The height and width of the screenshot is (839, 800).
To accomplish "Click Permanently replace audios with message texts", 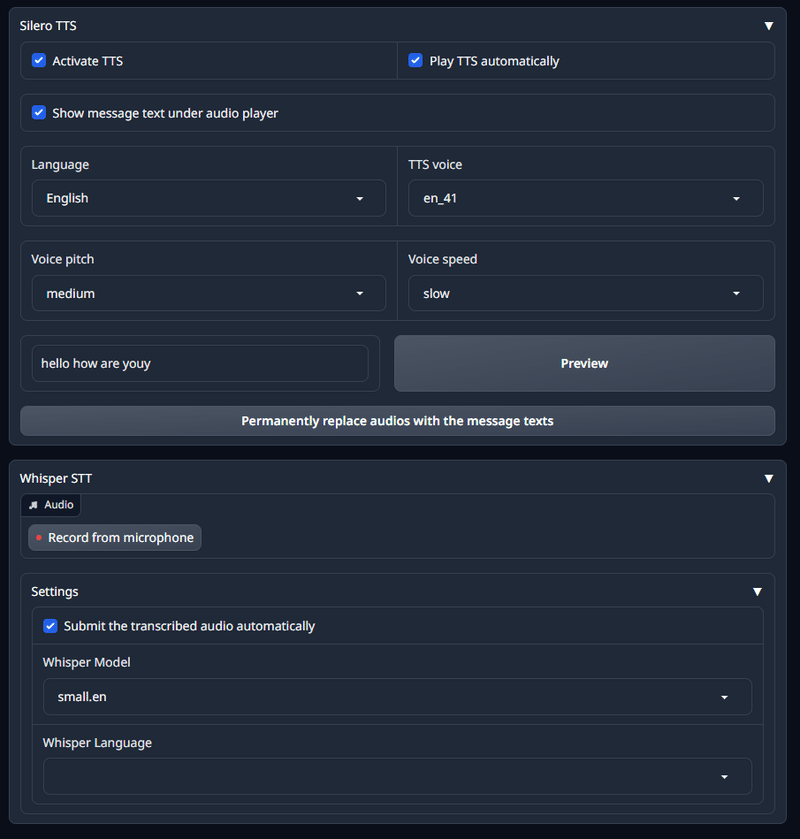I will click(397, 421).
